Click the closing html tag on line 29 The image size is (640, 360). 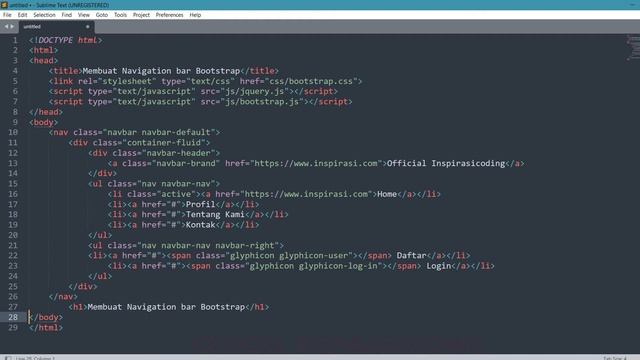(46, 327)
